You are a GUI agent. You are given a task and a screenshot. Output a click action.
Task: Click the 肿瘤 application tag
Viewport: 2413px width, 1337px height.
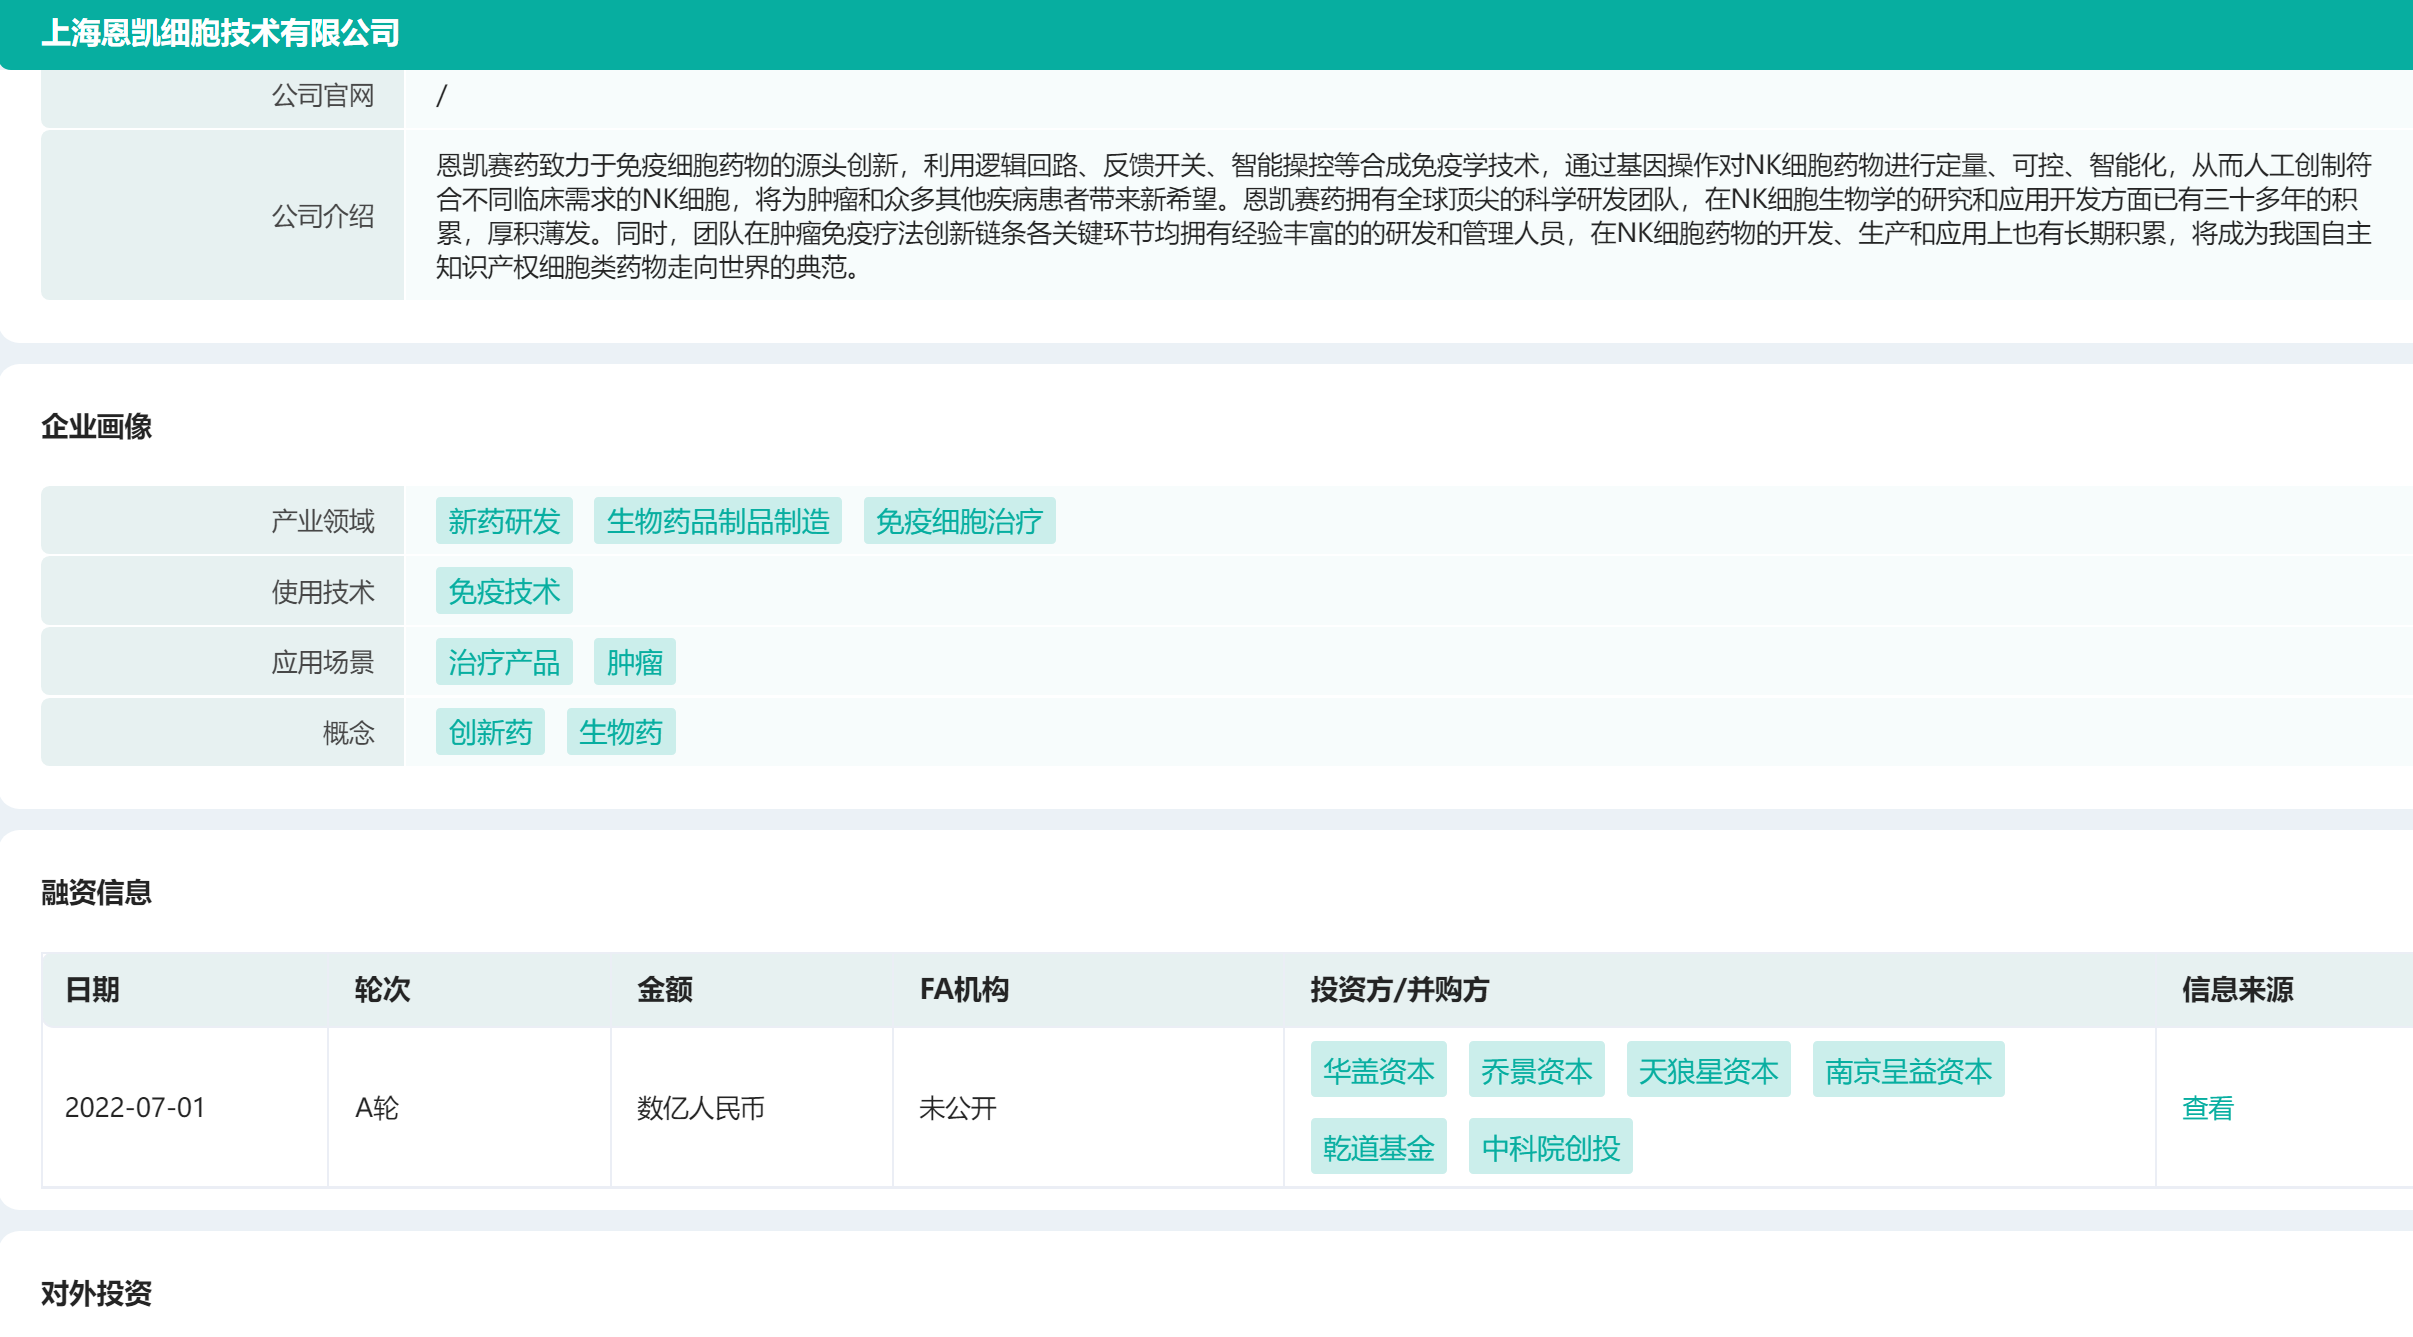click(634, 662)
